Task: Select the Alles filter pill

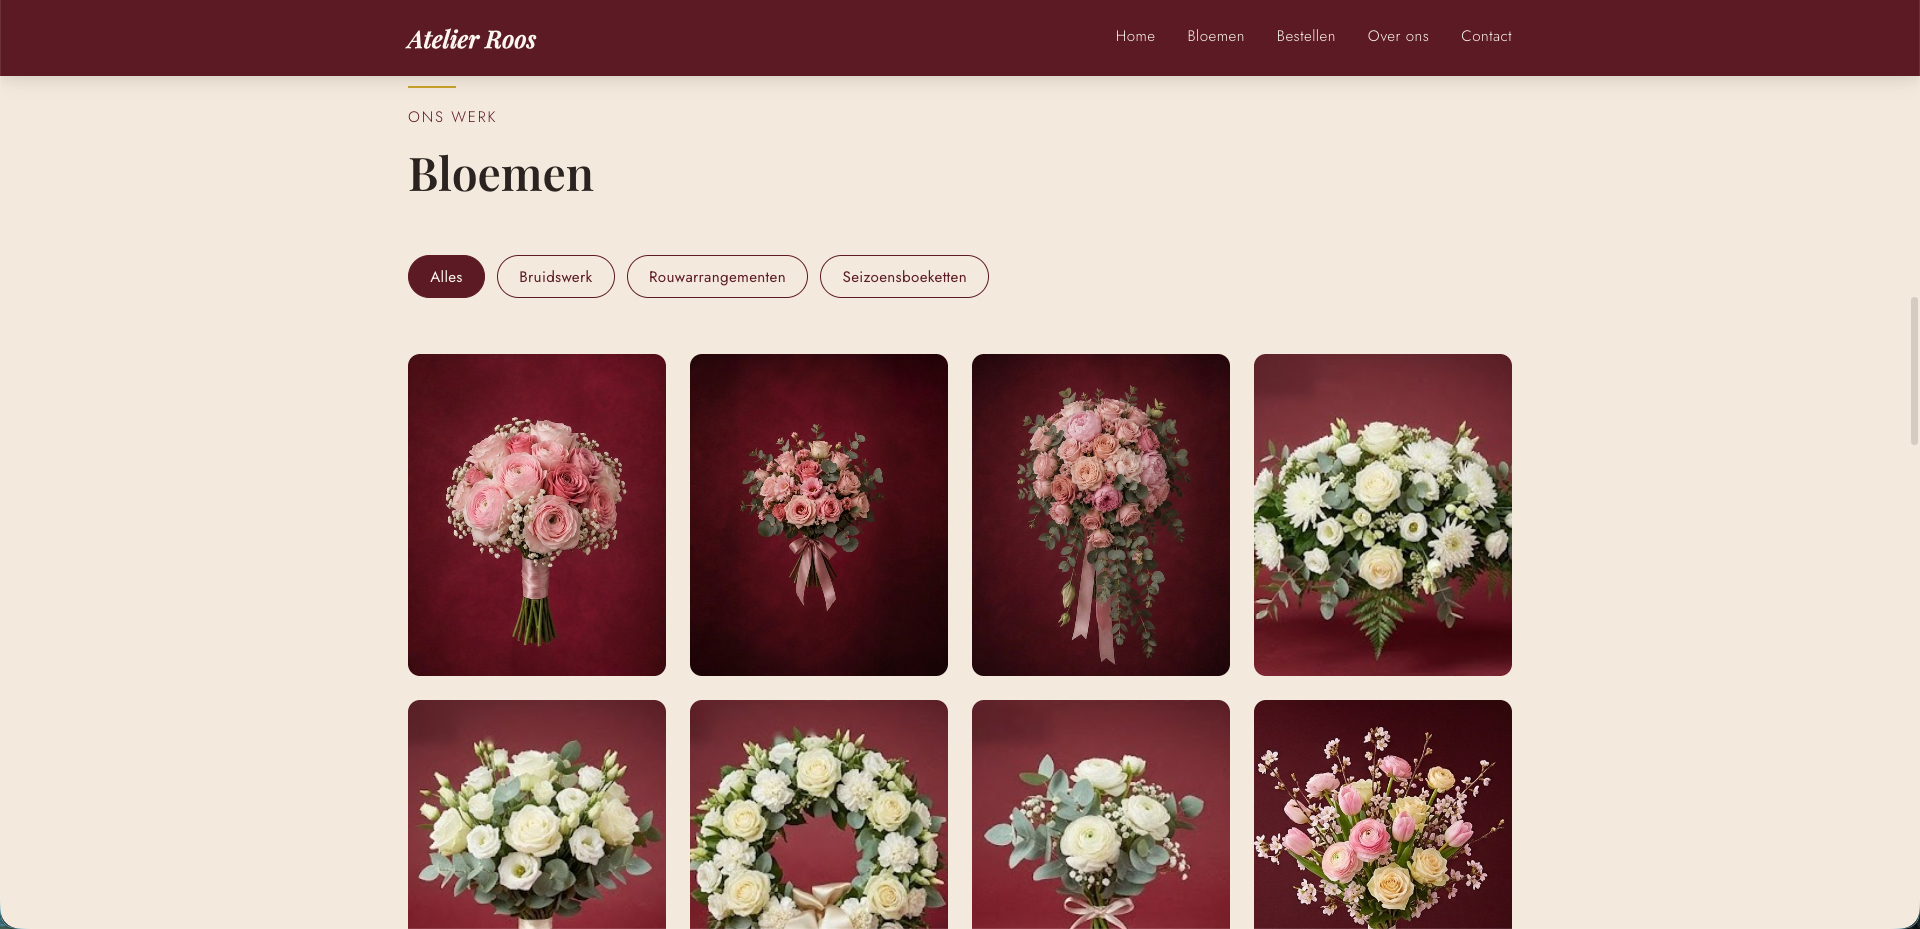Action: pyautogui.click(x=446, y=277)
